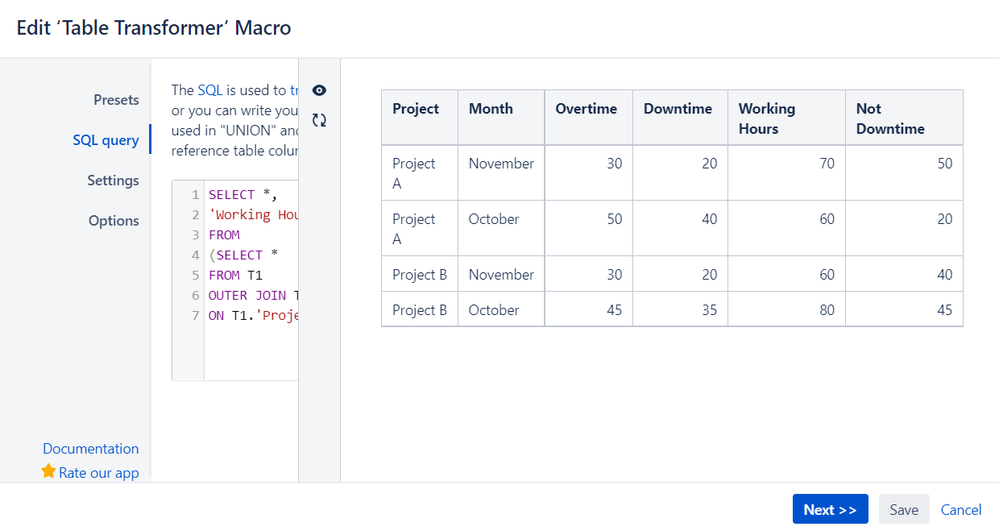999x531 pixels.
Task: Select the SQL query tab
Action: point(106,140)
